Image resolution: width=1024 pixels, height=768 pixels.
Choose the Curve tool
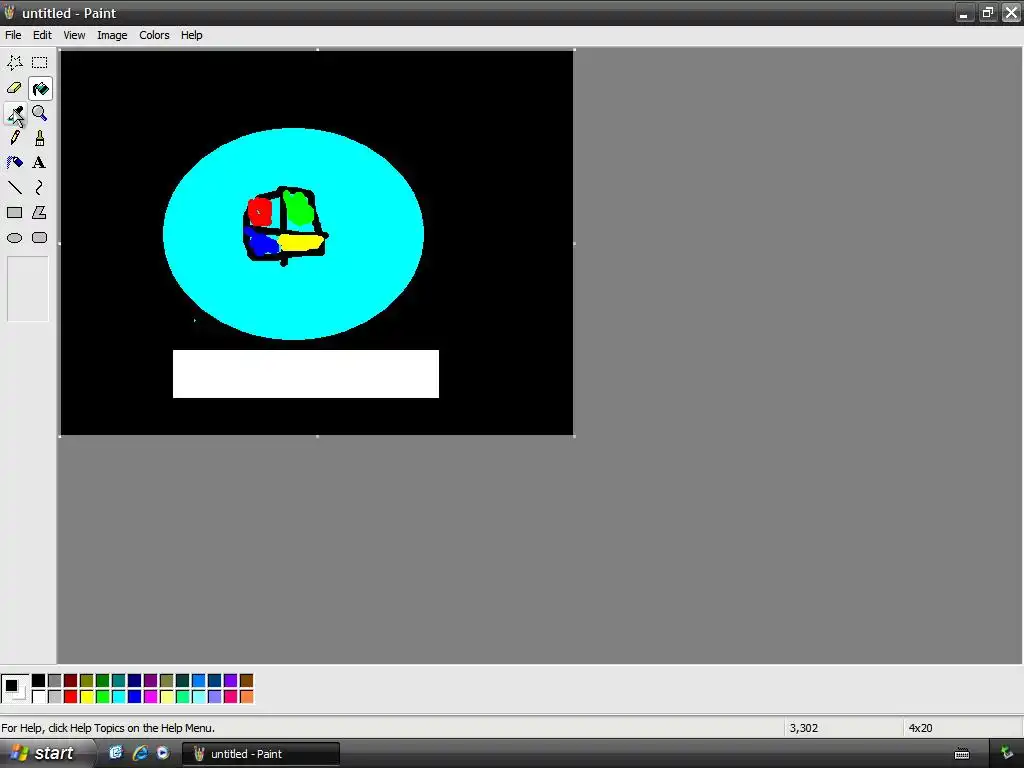40,188
